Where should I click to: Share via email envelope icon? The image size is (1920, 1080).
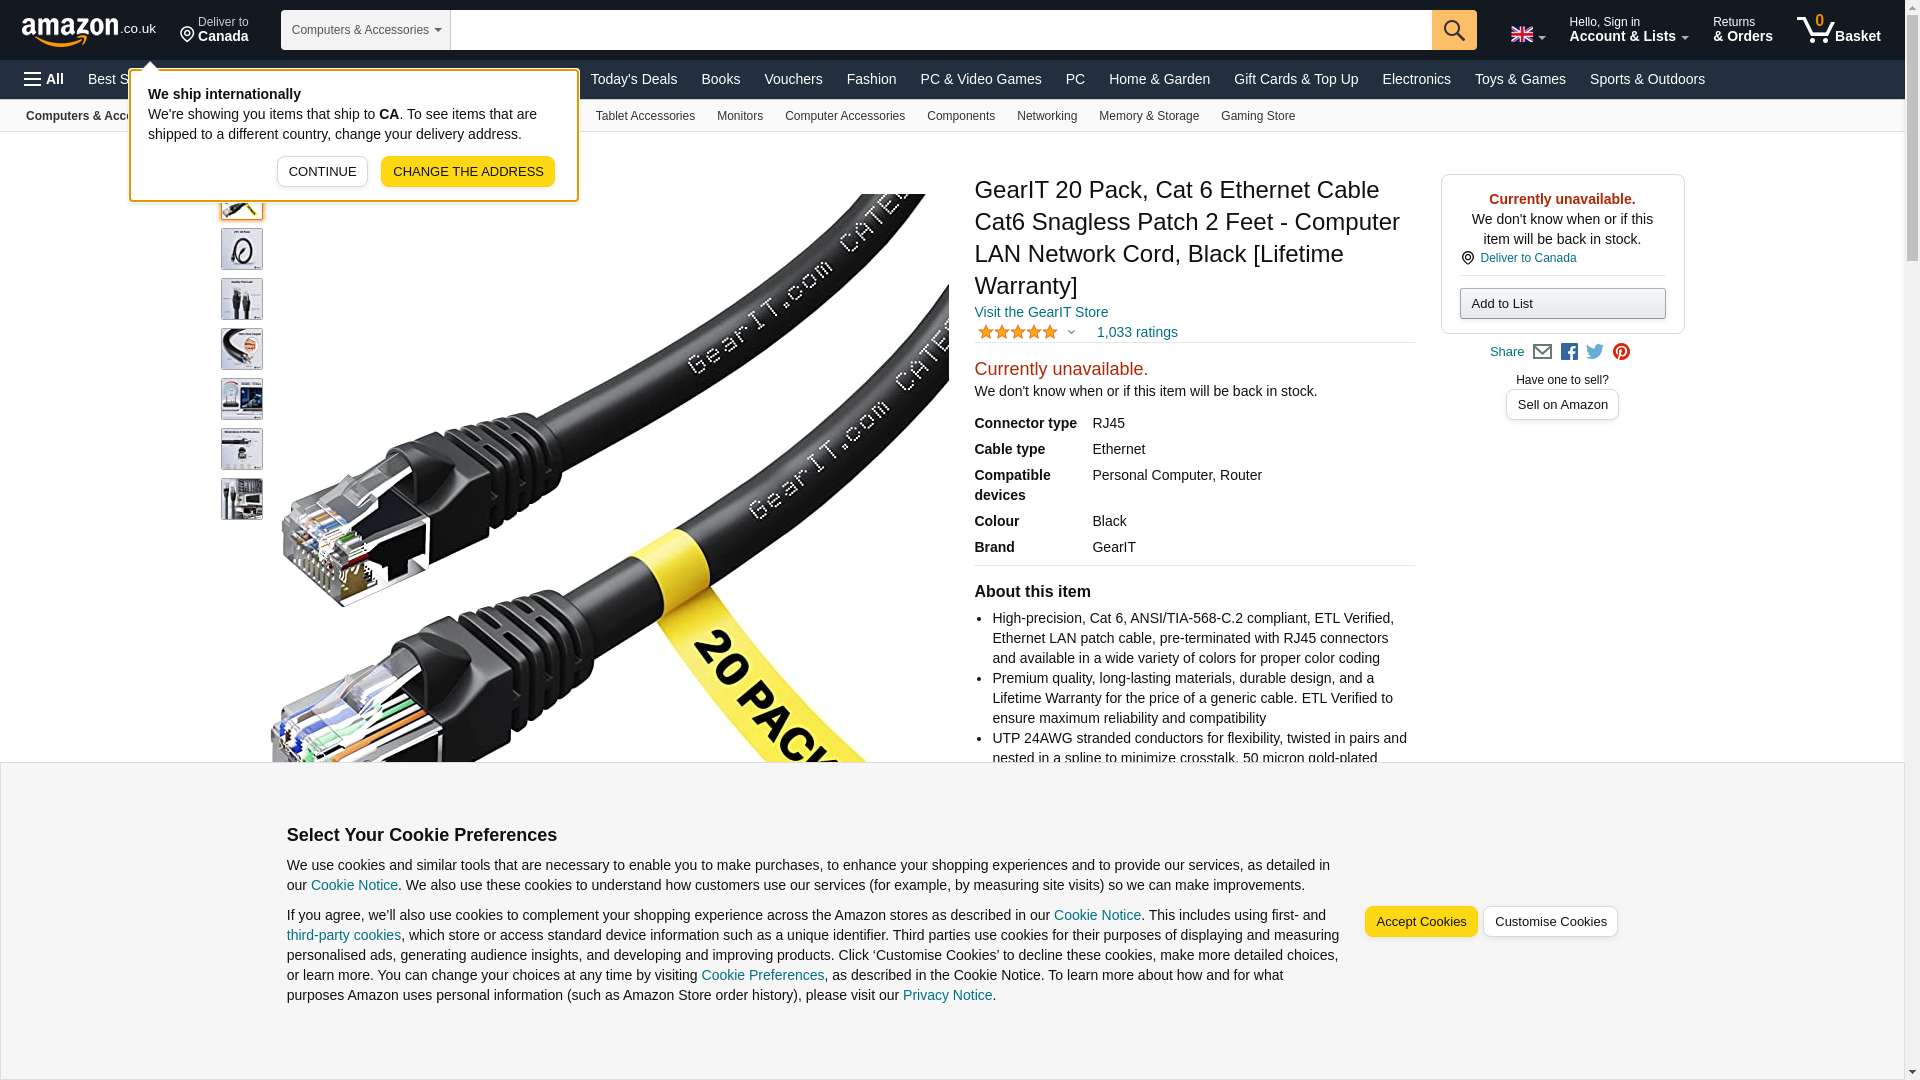[x=1542, y=352]
